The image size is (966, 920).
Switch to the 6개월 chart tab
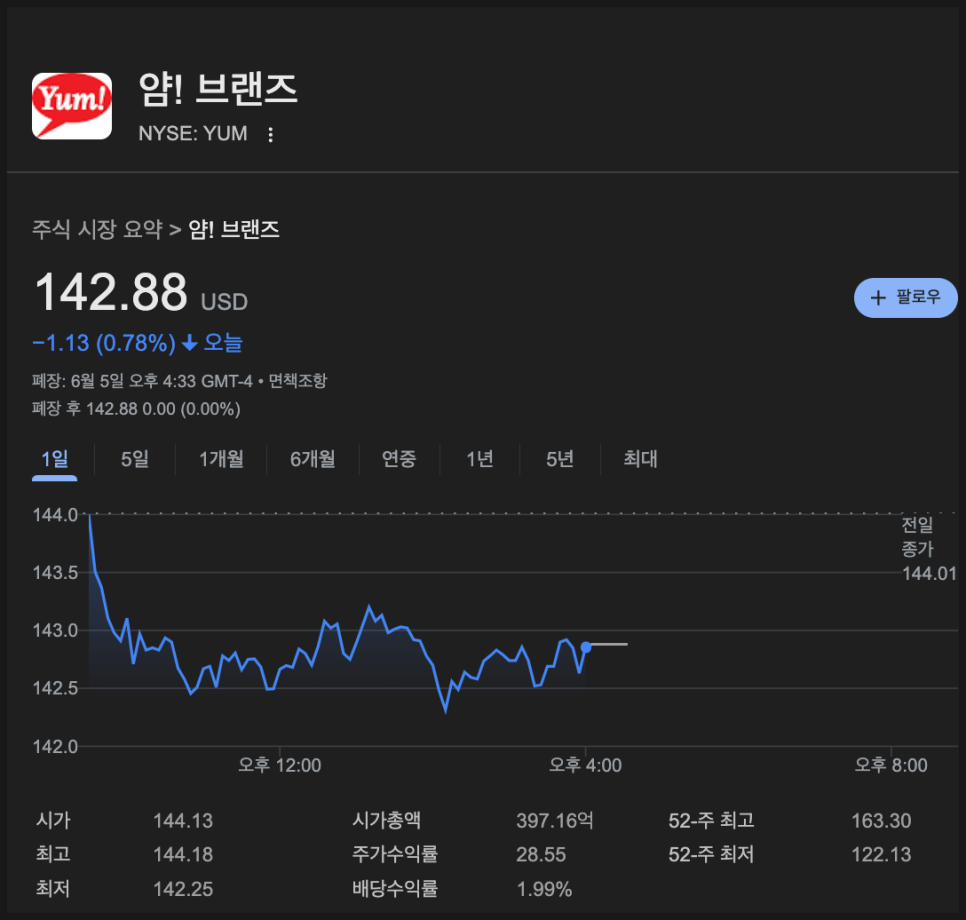313,459
